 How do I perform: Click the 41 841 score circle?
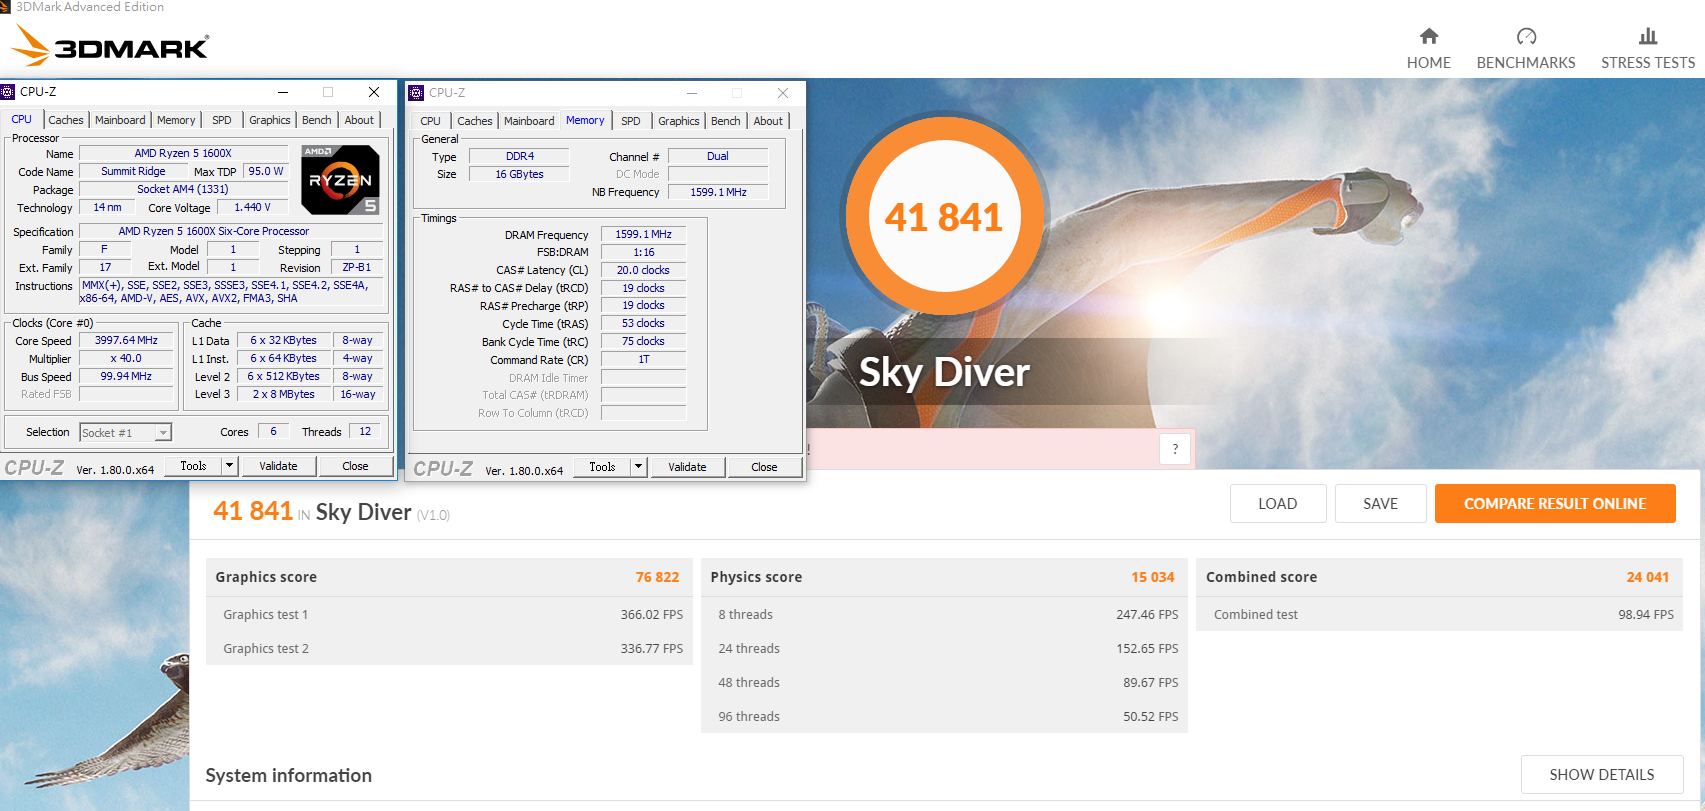944,217
